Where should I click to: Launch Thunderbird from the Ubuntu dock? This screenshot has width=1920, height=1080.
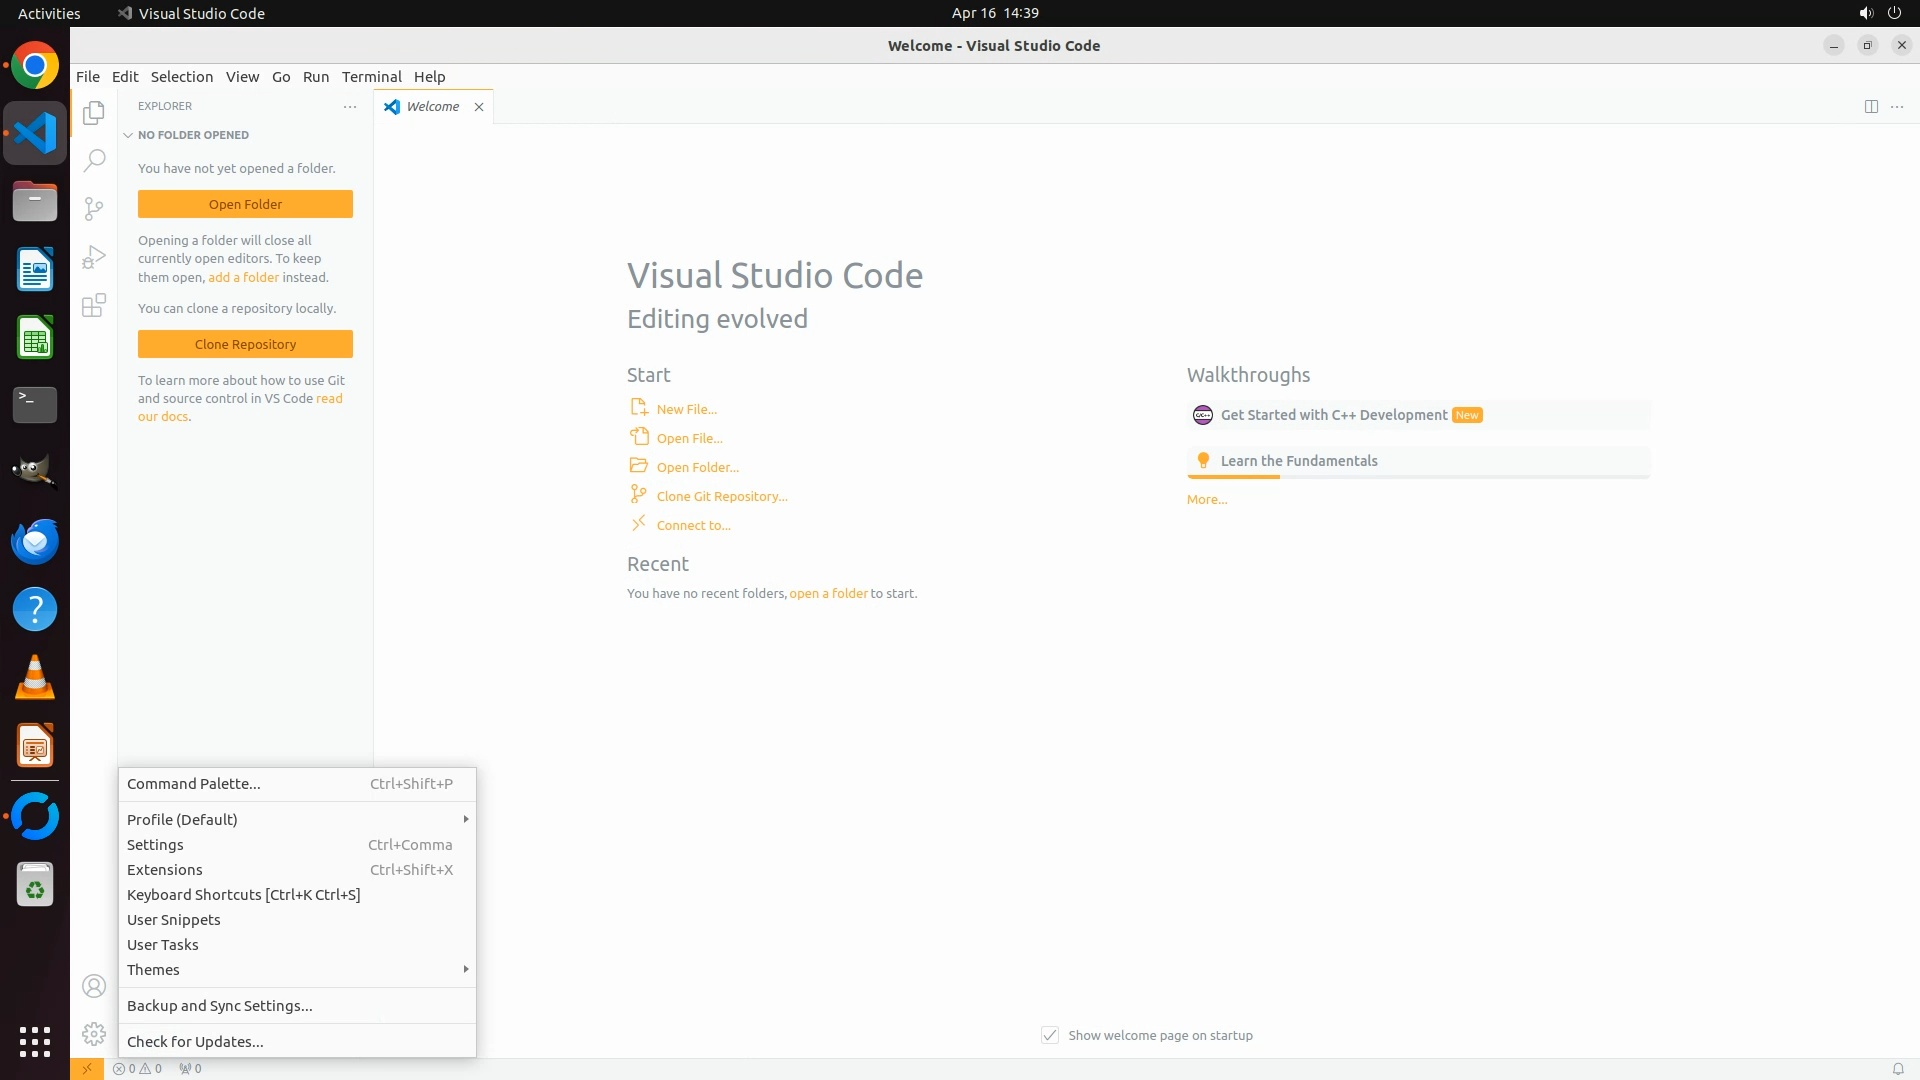click(35, 541)
